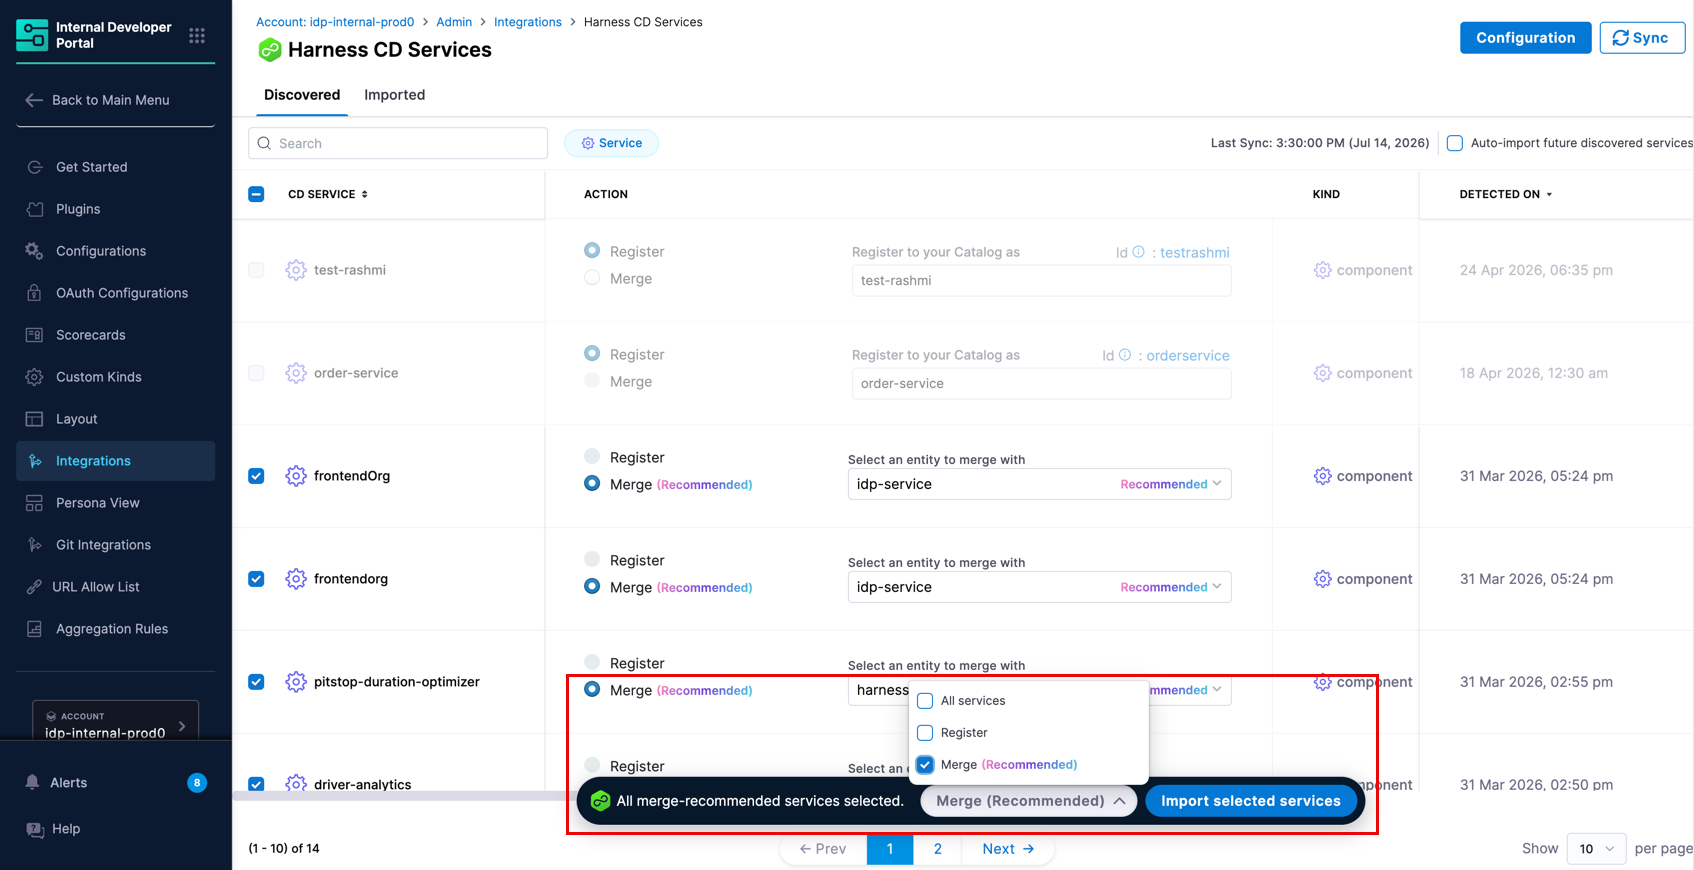Open Integrations in the sidebar

(115, 461)
